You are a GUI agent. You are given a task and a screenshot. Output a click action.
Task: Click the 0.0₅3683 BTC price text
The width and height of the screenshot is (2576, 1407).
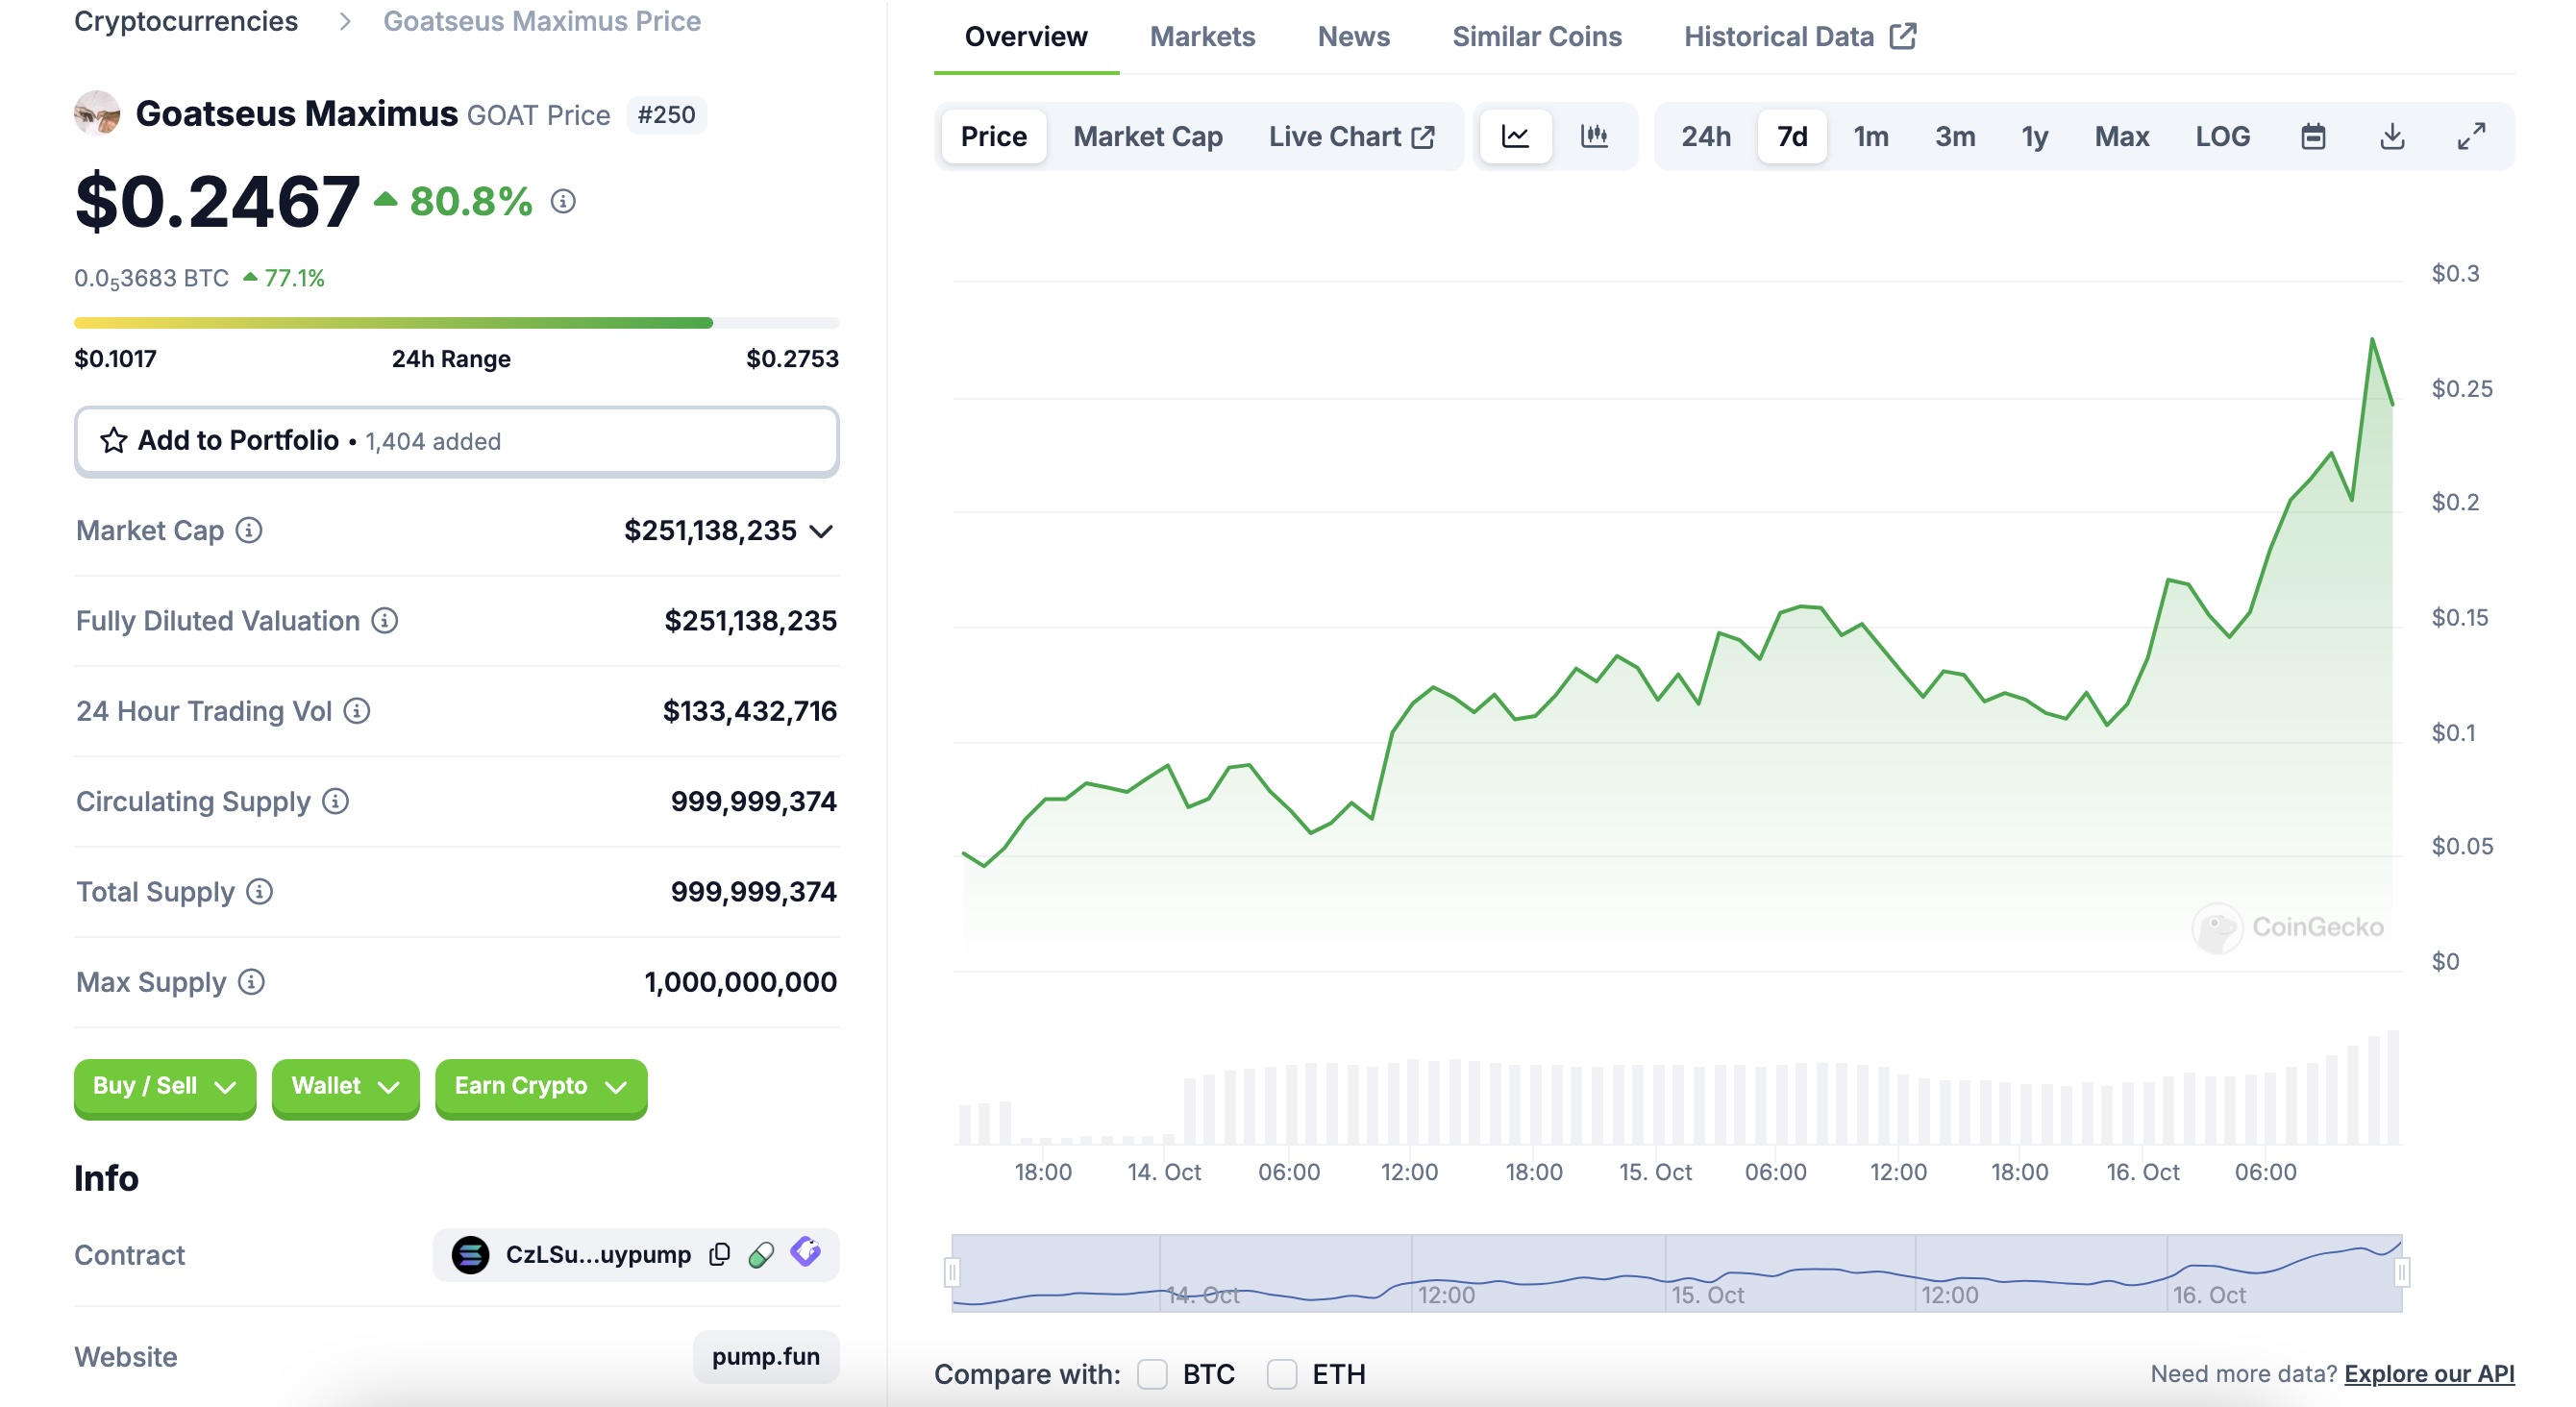(x=152, y=278)
